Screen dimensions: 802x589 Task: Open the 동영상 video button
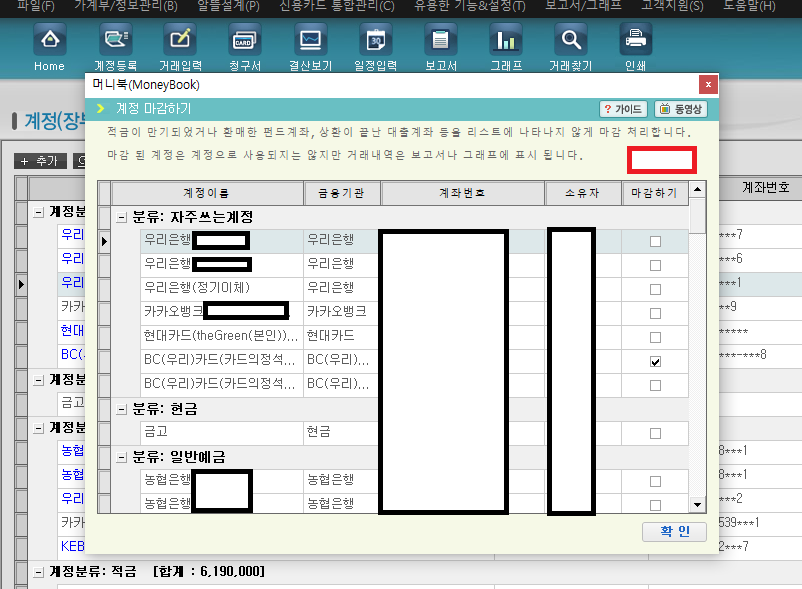[x=681, y=109]
